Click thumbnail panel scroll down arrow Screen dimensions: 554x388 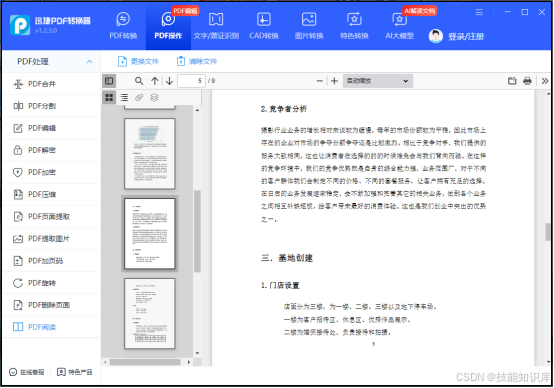(198, 353)
